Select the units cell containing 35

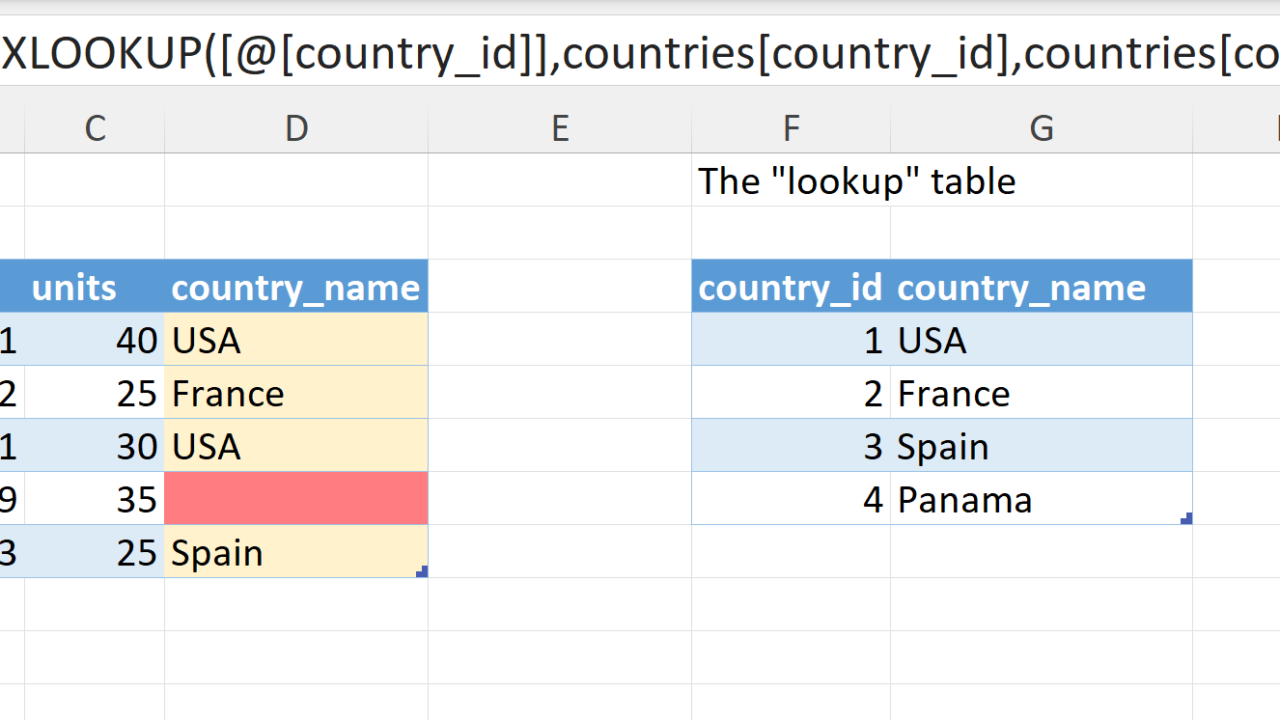(95, 499)
